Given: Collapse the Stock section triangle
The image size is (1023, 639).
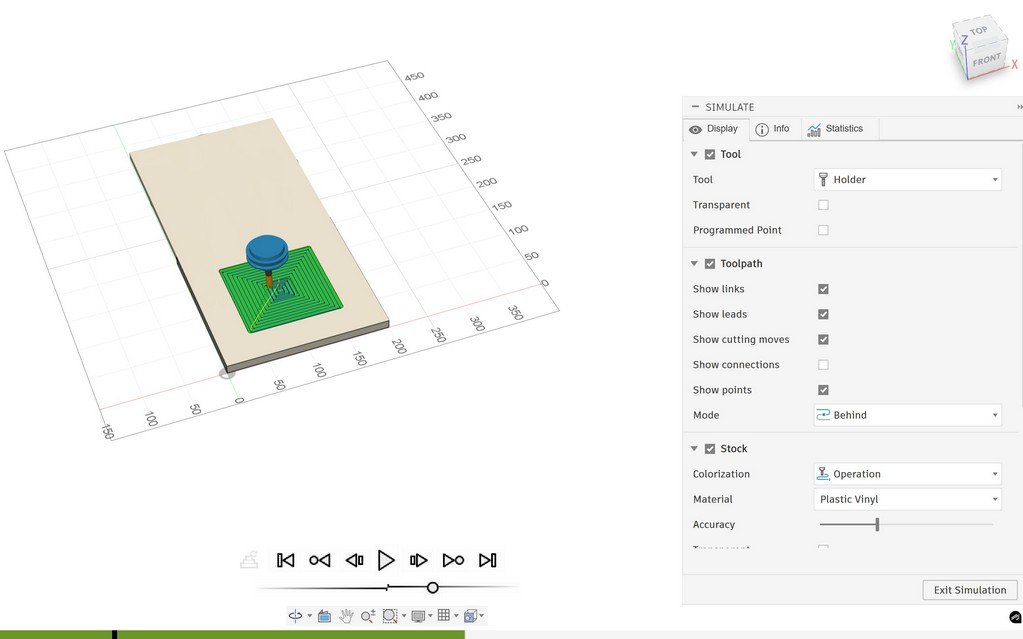Looking at the screenshot, I should pyautogui.click(x=694, y=449).
